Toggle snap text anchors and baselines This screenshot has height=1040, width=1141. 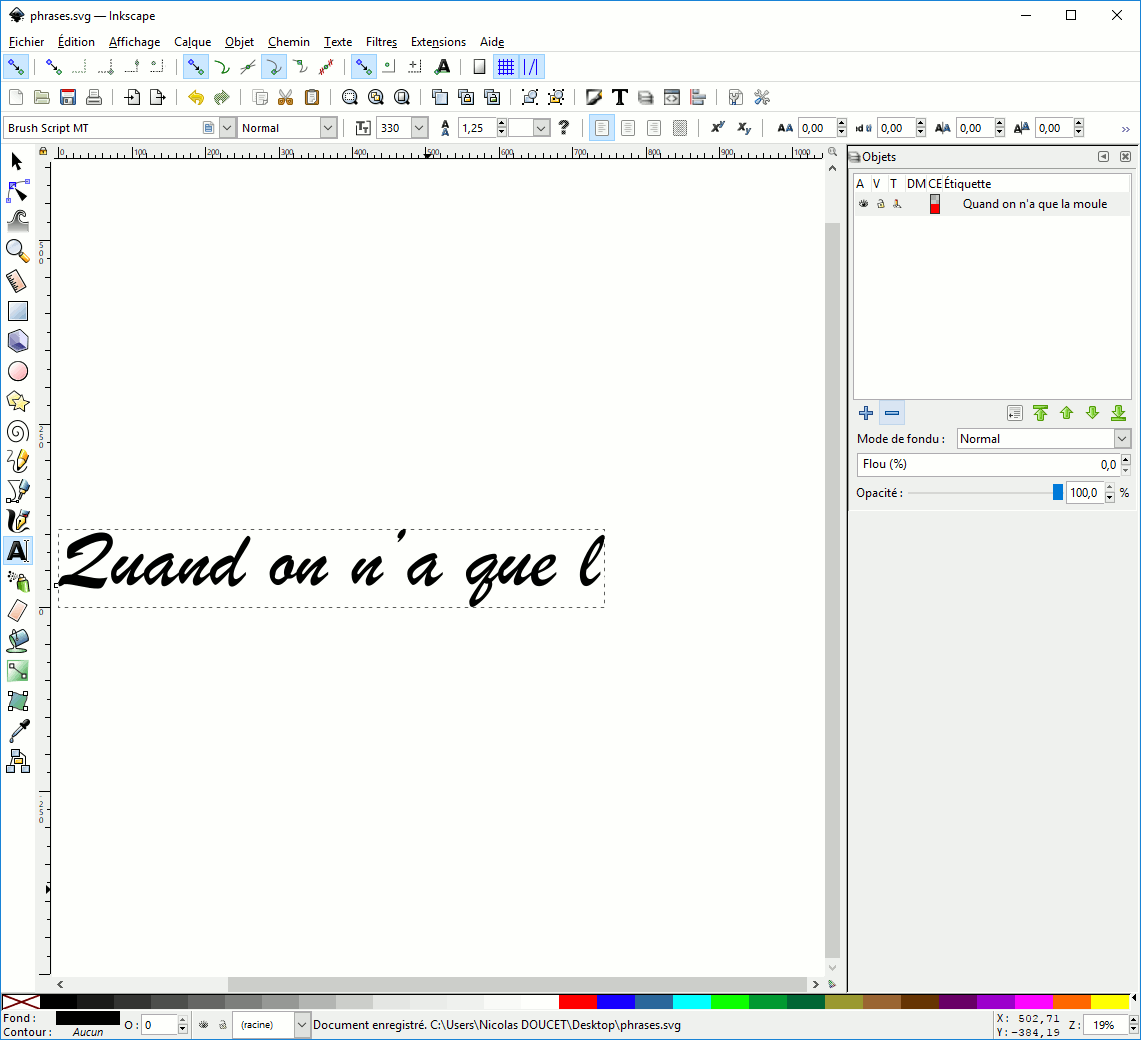pyautogui.click(x=442, y=67)
